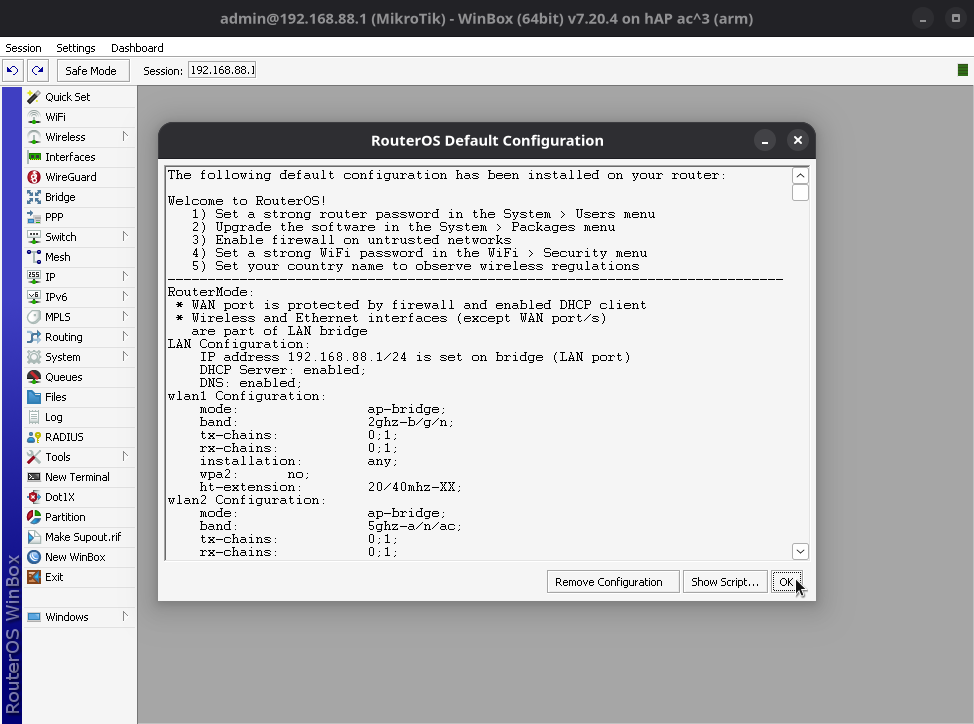Viewport: 974px width, 724px height.
Task: Click the Undo arrow in toolbar
Action: 13,70
